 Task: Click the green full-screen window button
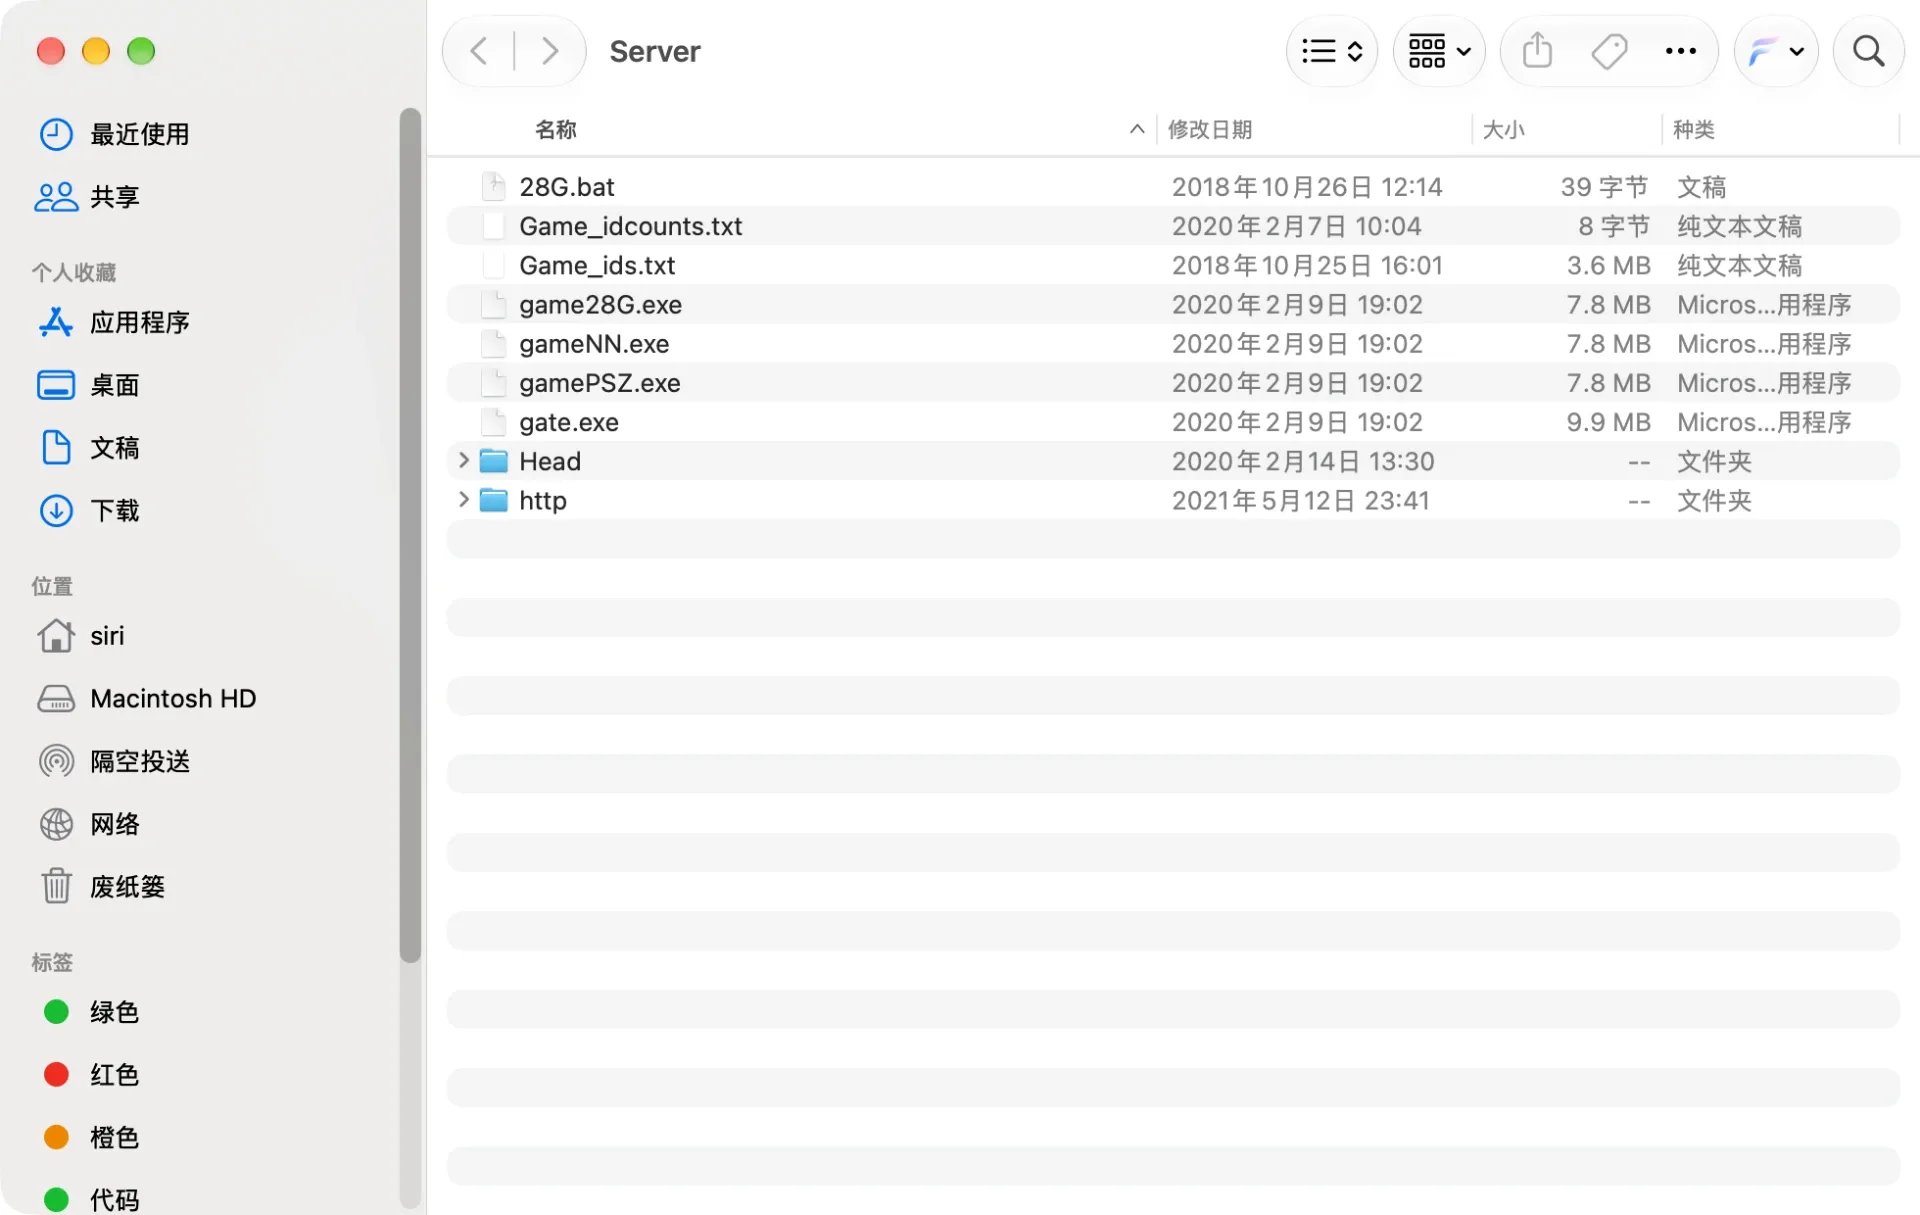(141, 51)
